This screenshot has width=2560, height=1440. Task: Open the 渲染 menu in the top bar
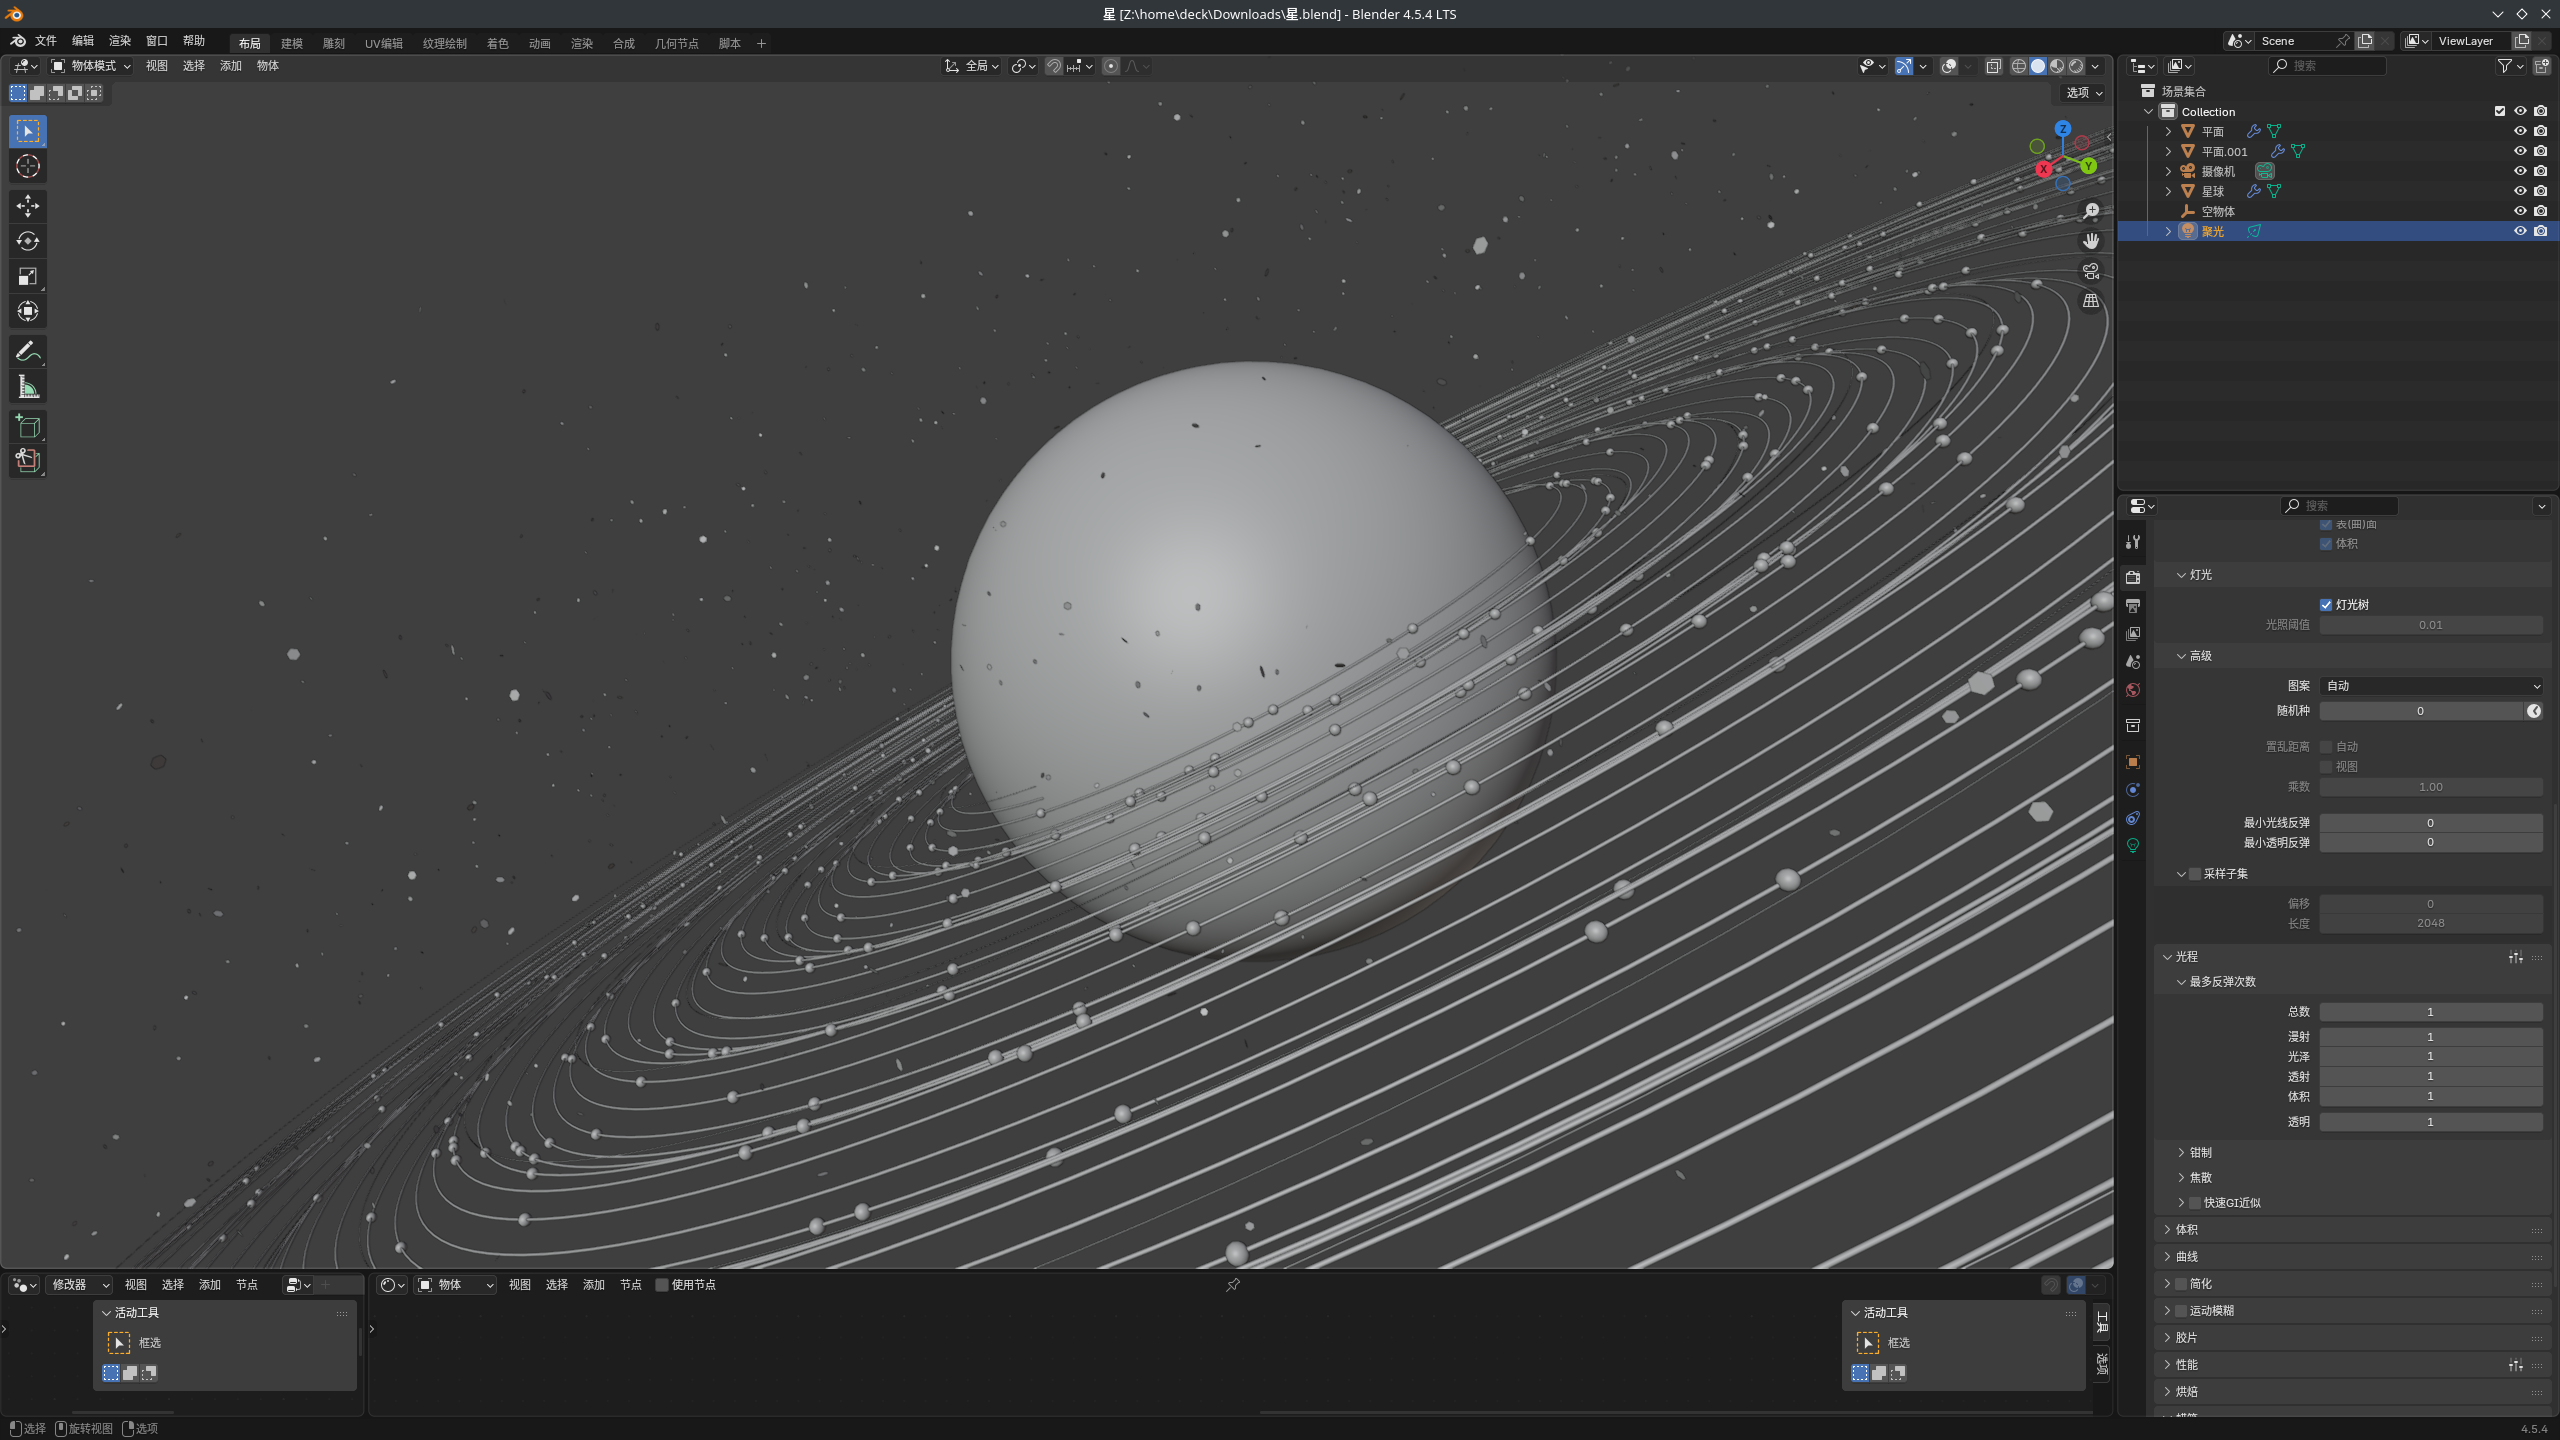point(120,41)
